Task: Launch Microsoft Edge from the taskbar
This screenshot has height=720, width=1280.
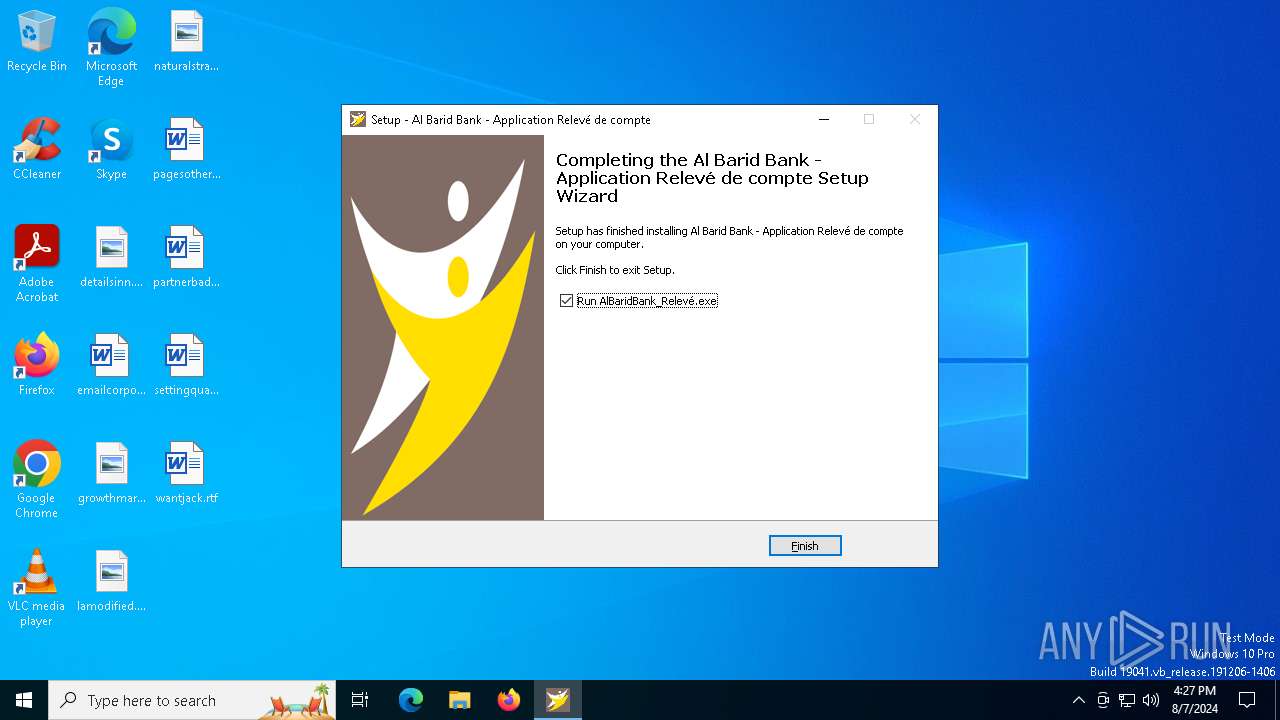Action: 411,700
